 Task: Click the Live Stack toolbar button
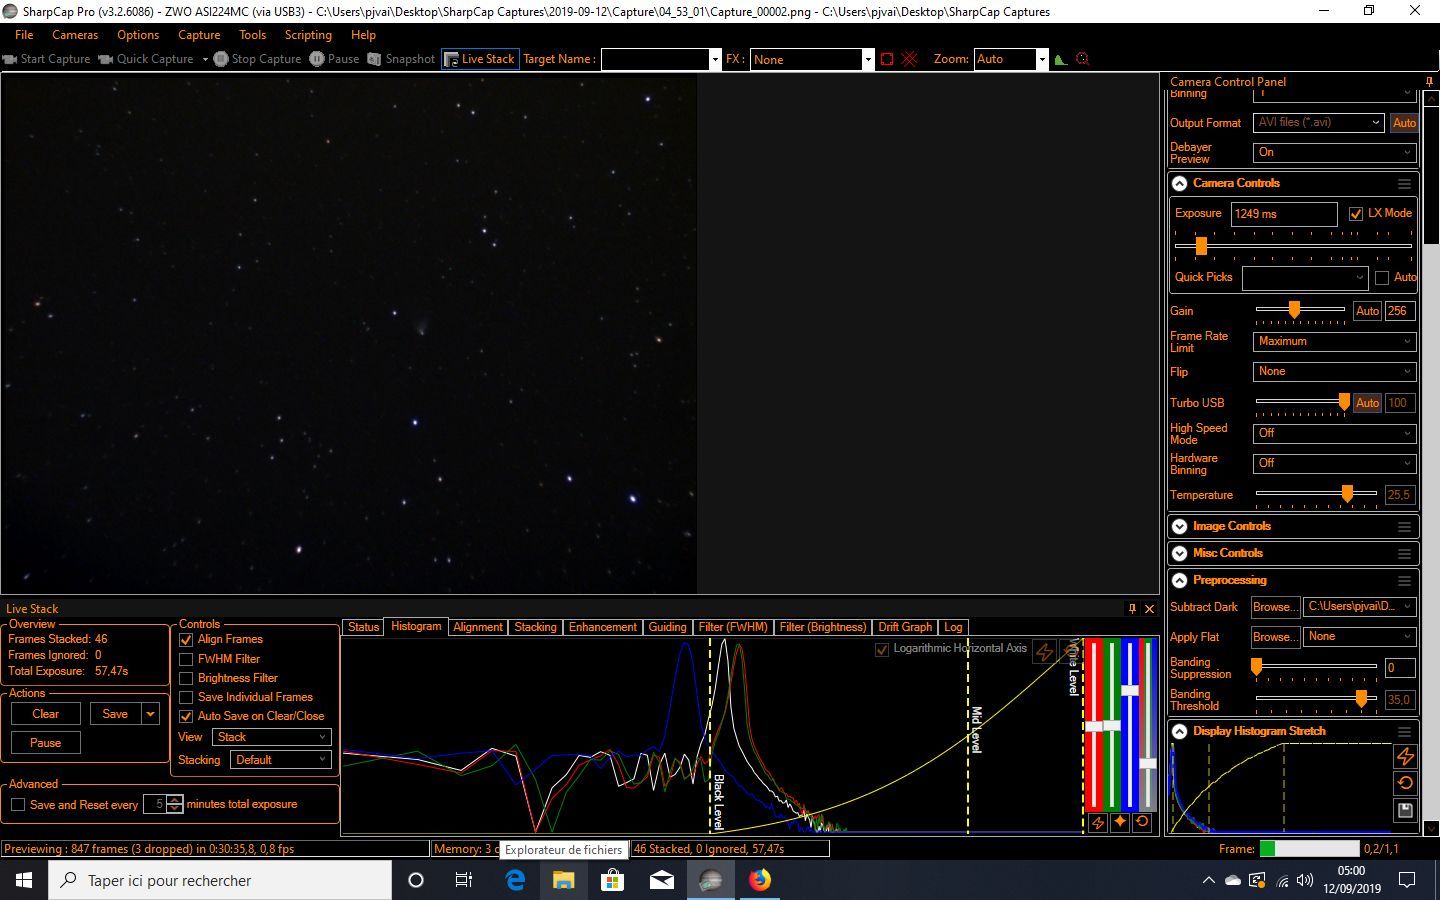coord(480,59)
